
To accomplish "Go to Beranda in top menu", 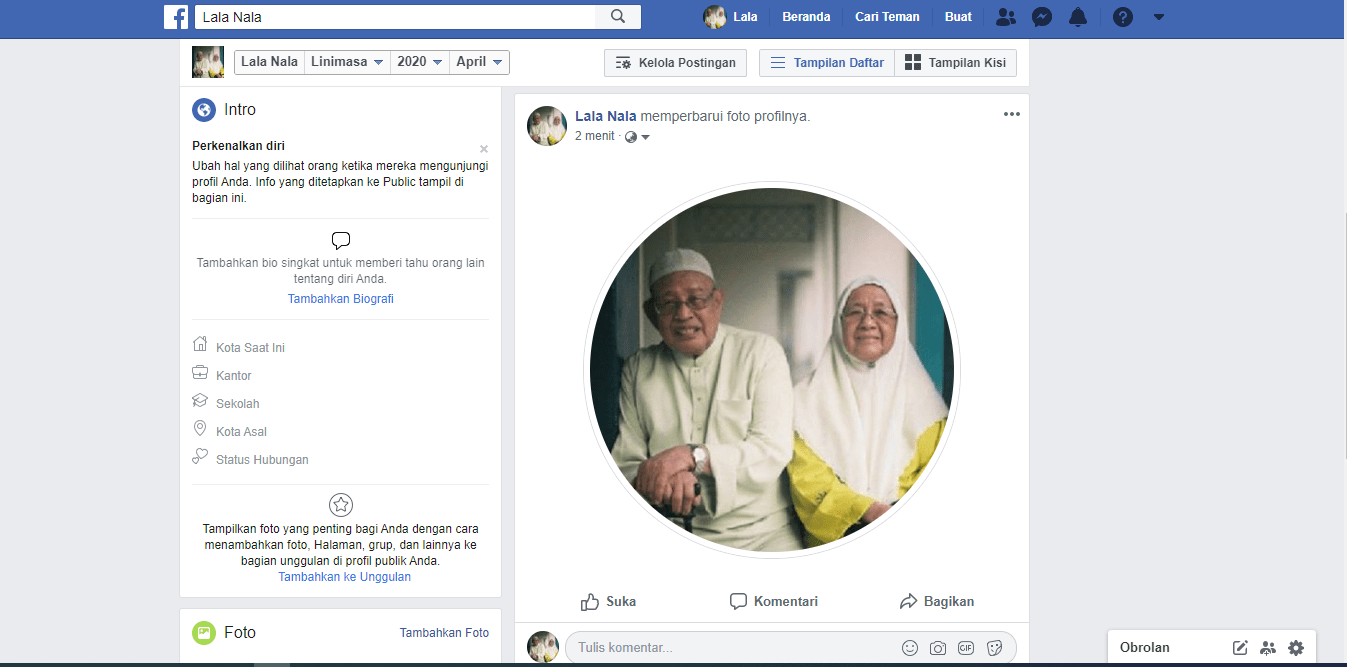I will [x=806, y=17].
